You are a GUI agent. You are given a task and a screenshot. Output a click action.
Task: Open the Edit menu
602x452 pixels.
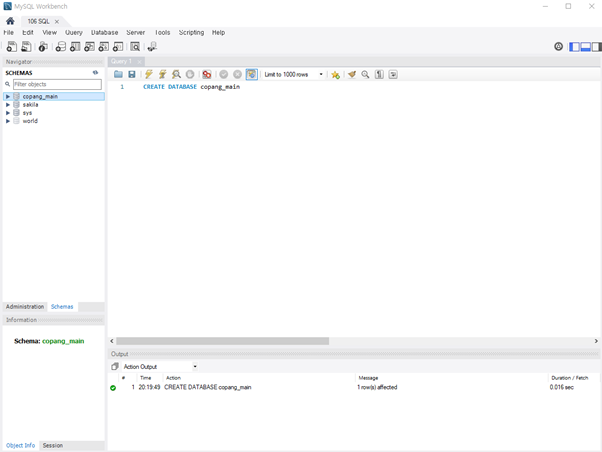(28, 33)
